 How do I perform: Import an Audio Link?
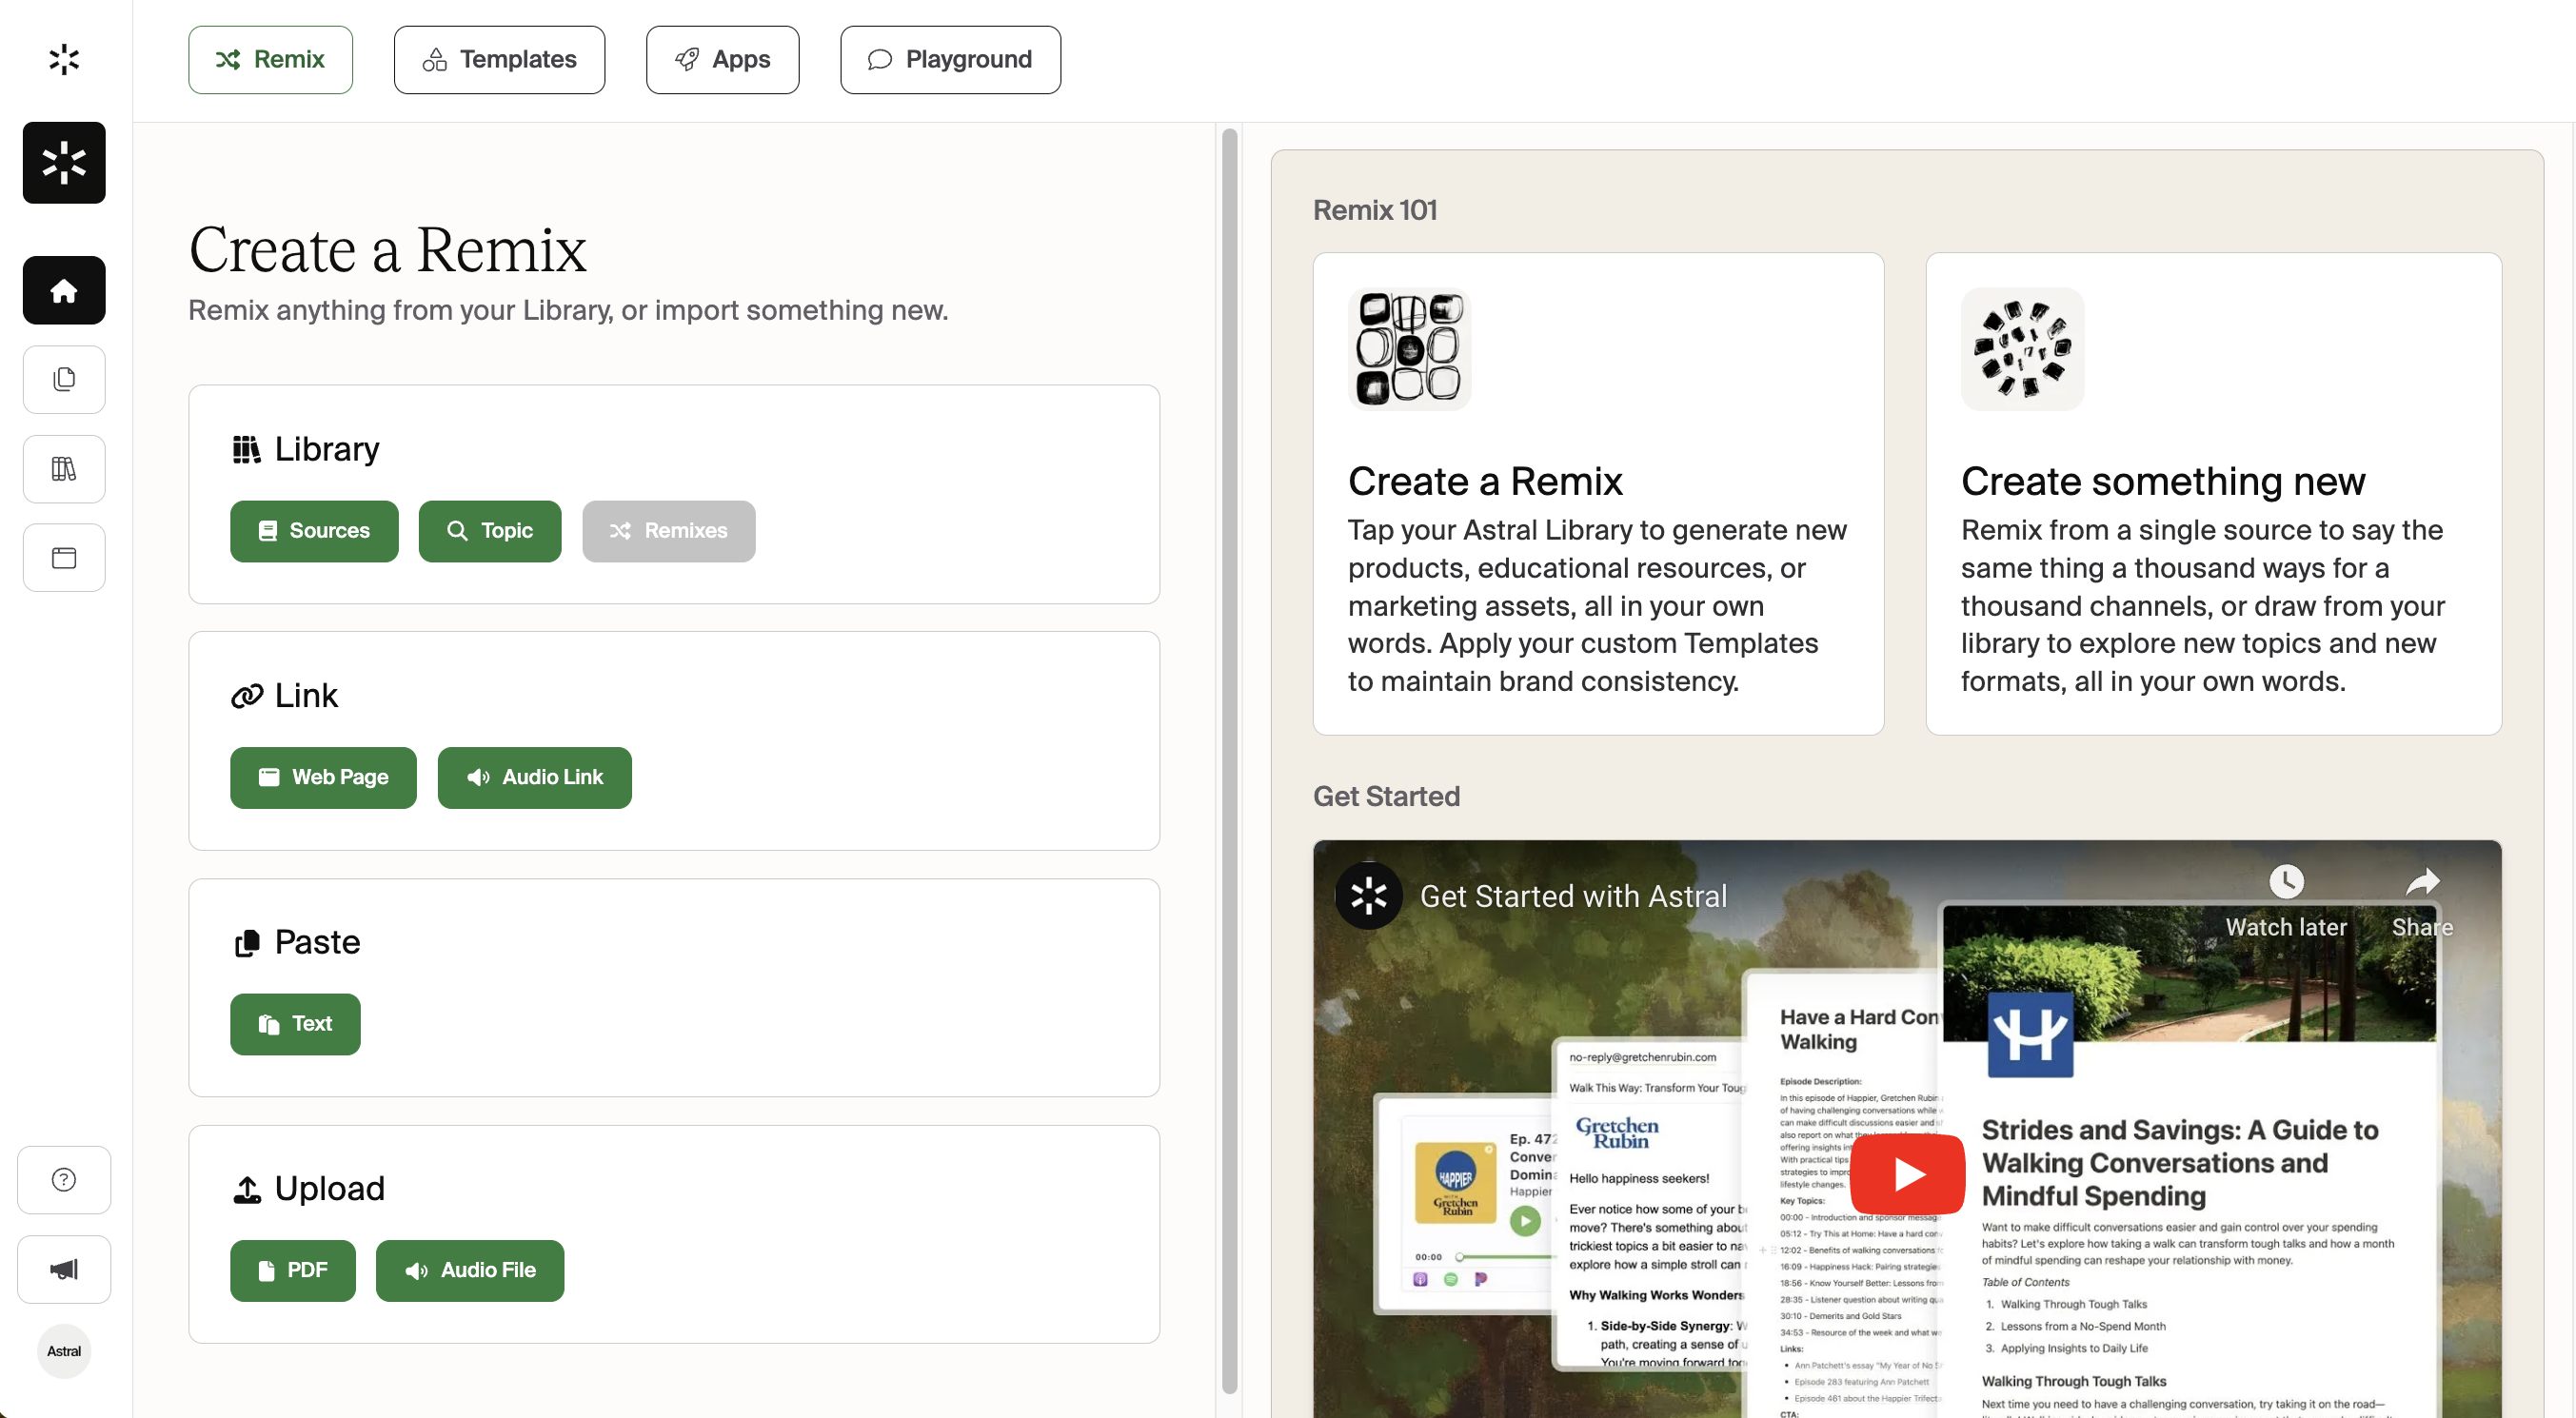pyautogui.click(x=535, y=777)
